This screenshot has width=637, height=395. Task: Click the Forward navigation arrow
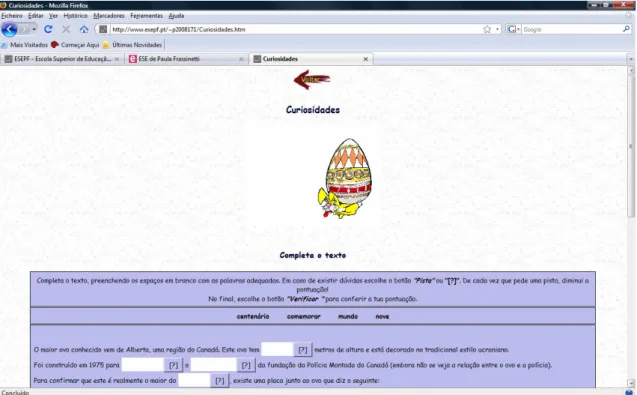tap(24, 30)
